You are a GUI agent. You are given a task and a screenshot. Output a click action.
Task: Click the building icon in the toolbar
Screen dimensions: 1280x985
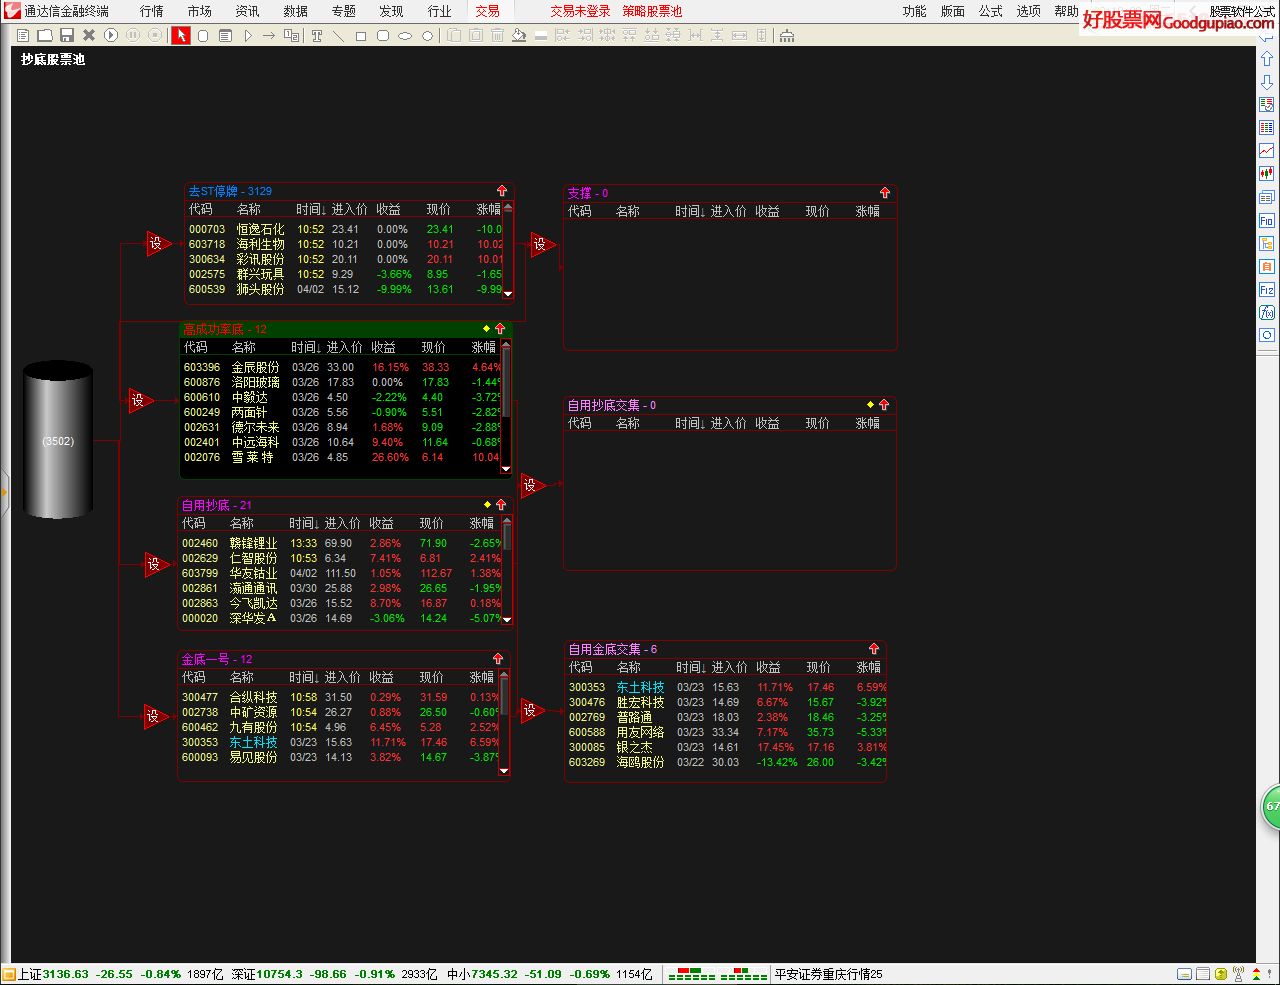787,35
